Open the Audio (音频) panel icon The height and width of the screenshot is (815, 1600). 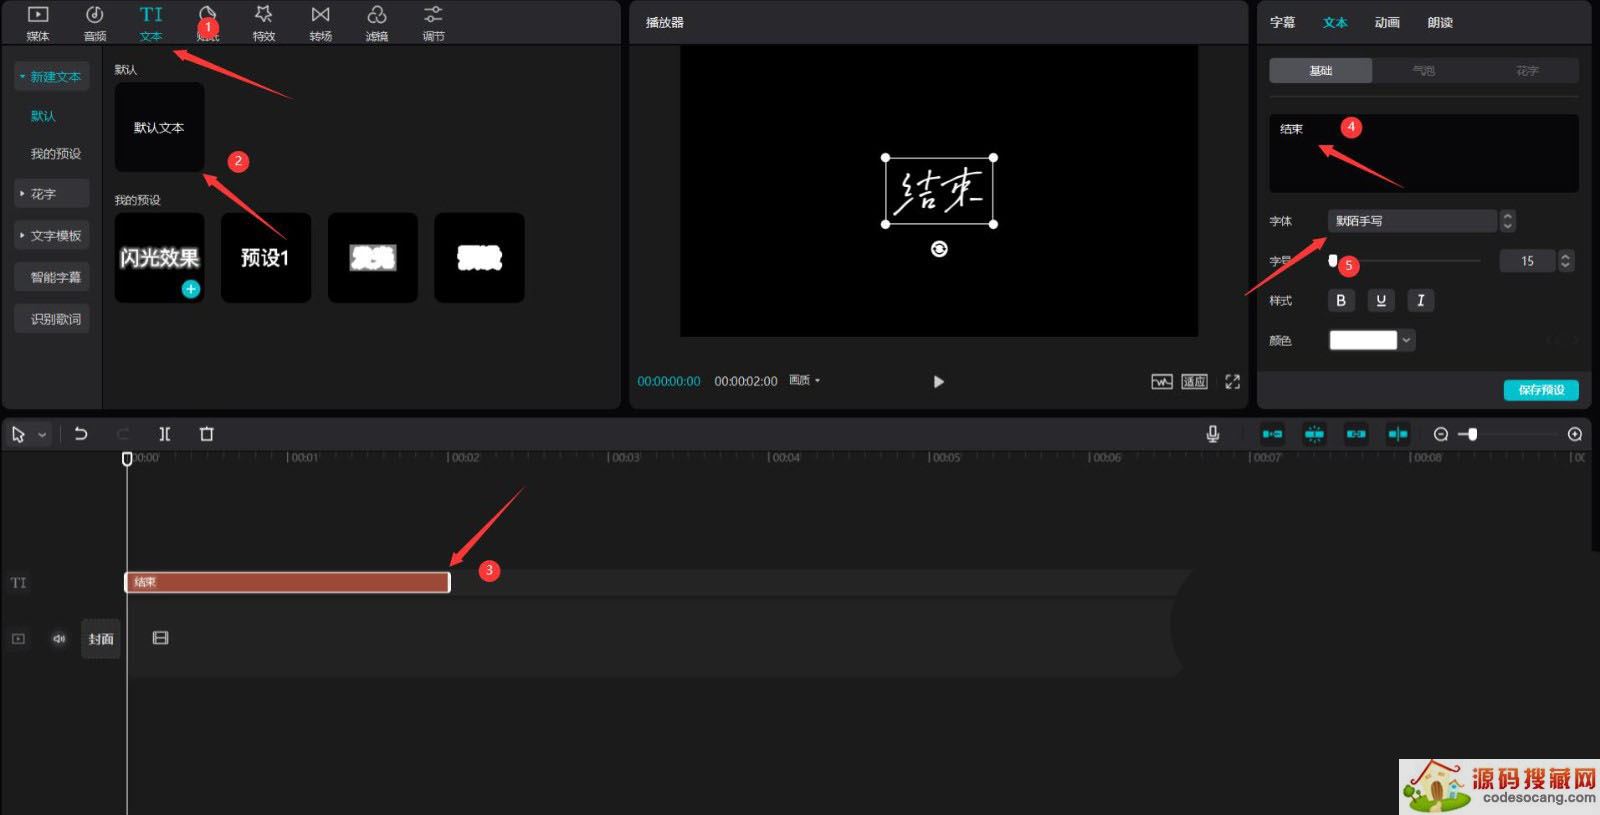tap(95, 23)
